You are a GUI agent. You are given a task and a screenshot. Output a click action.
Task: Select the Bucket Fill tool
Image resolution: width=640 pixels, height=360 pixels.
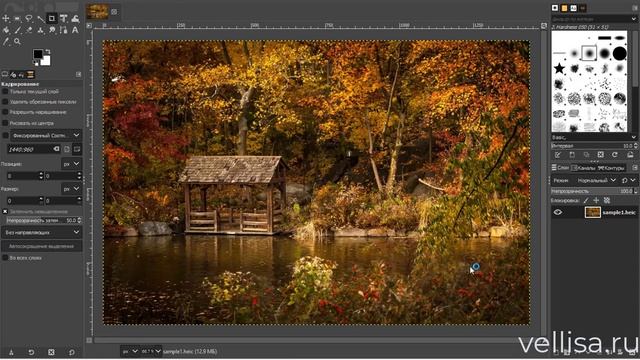point(6,30)
